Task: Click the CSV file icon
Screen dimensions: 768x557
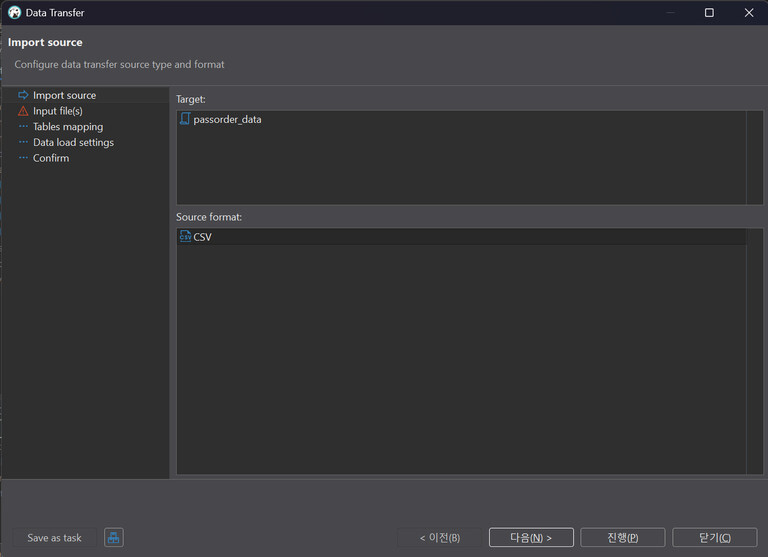Action: [185, 236]
